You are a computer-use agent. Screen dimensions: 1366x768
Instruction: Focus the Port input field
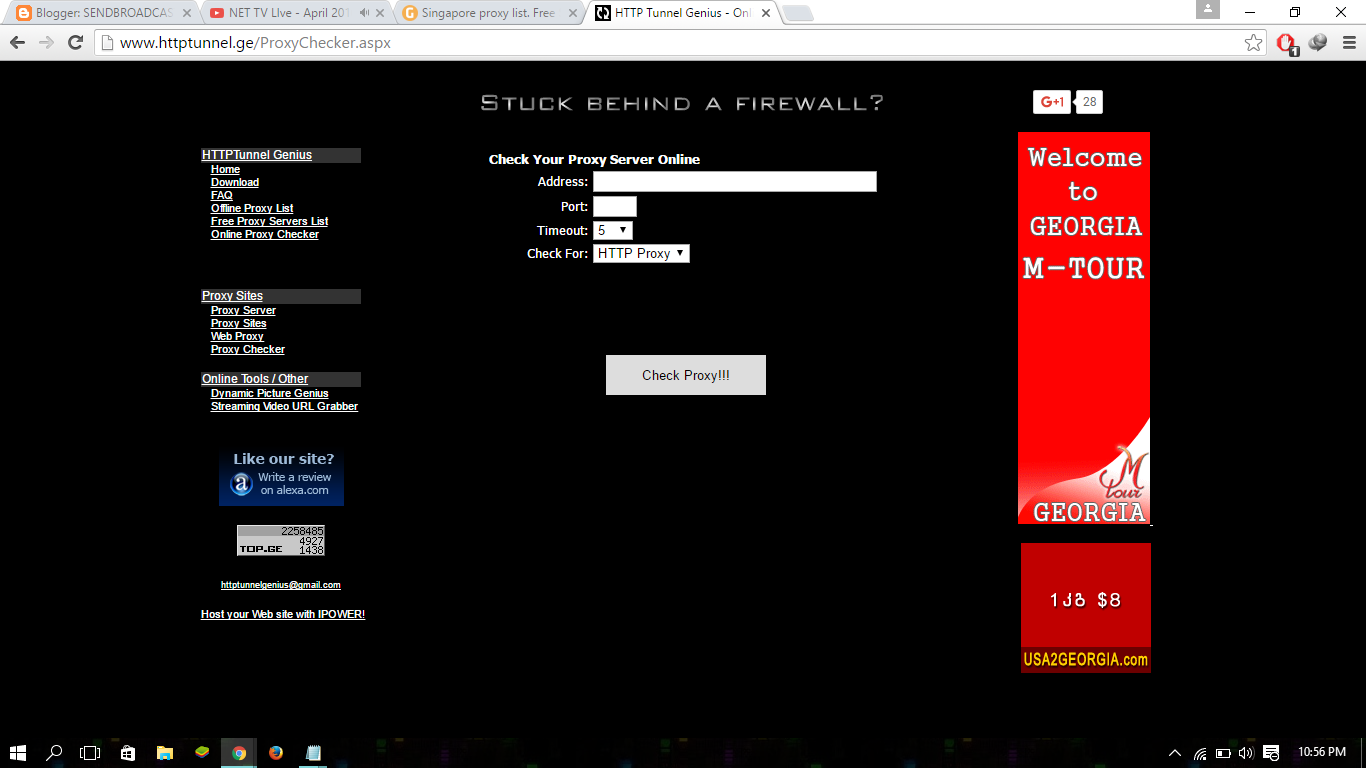[615, 207]
